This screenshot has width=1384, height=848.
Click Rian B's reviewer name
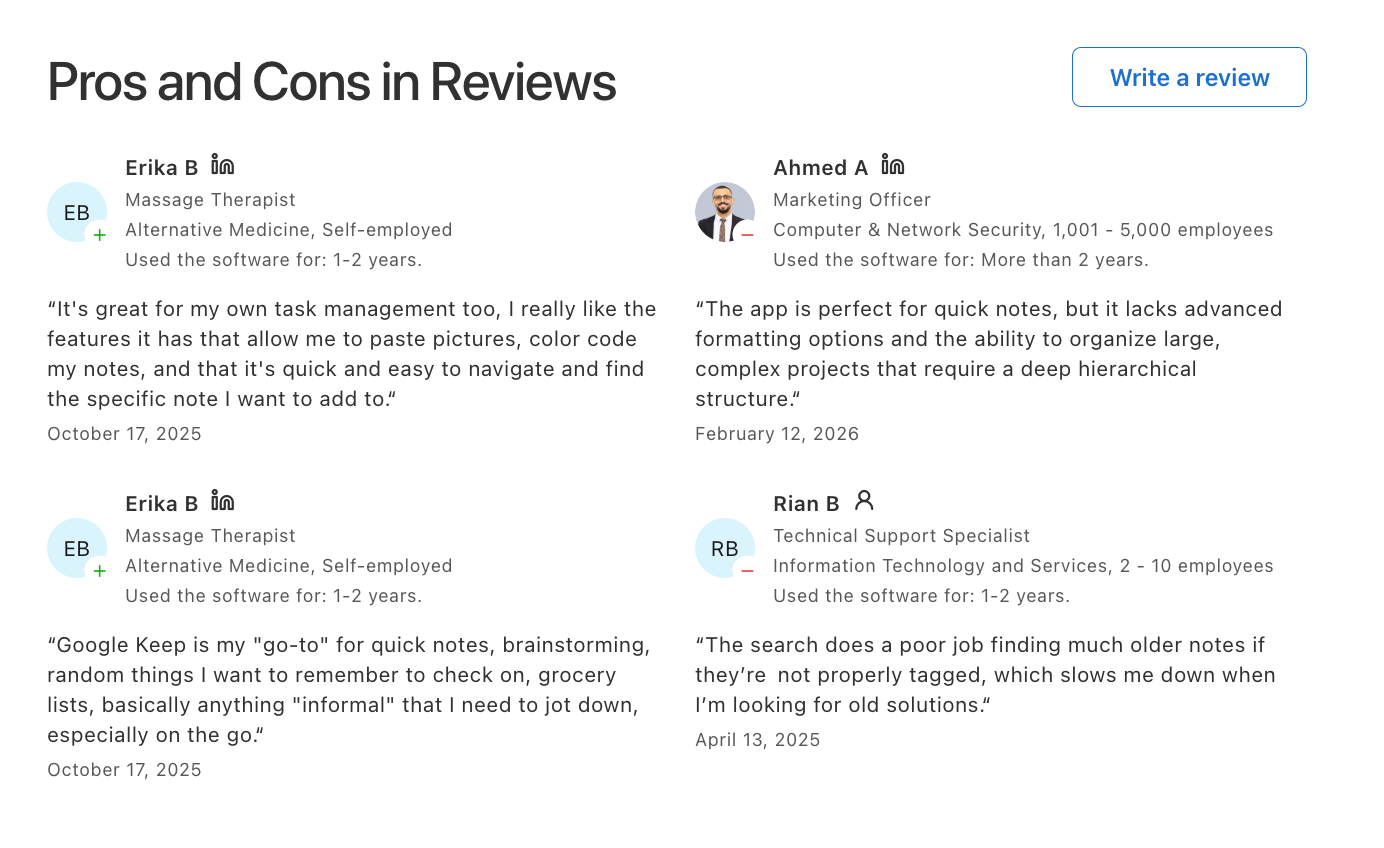(806, 503)
